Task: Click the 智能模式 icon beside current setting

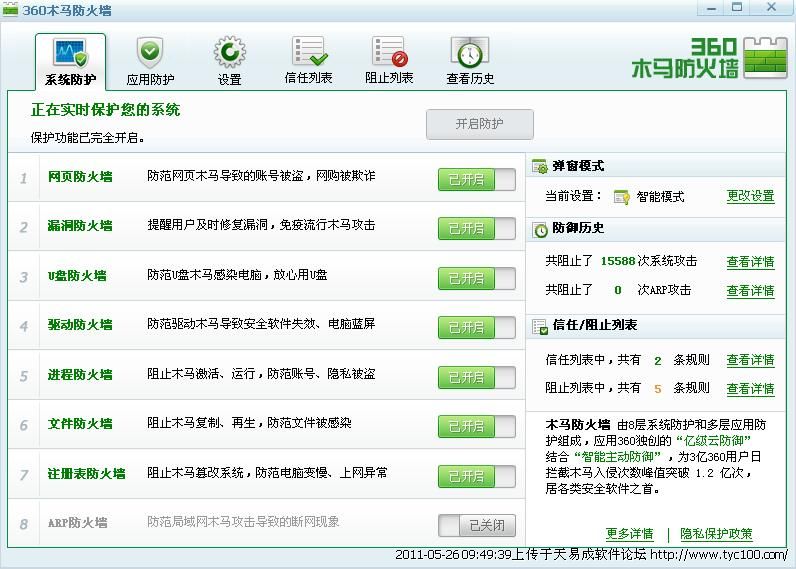Action: (x=621, y=196)
